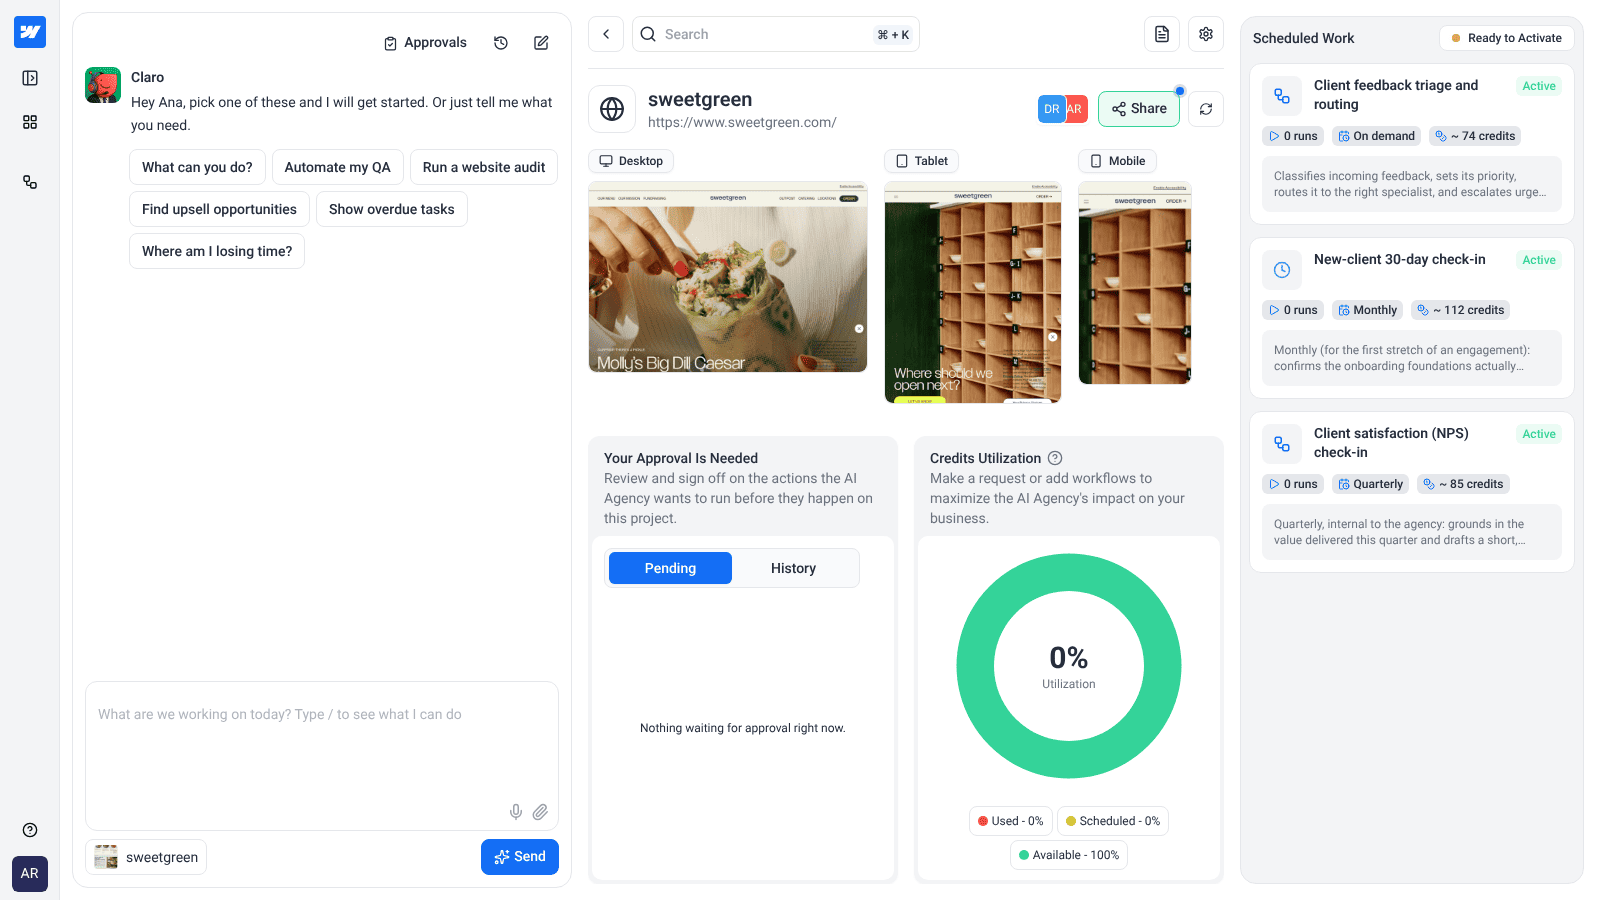Open the Desktop site preview thumbnail
This screenshot has width=1600, height=900.
point(728,277)
